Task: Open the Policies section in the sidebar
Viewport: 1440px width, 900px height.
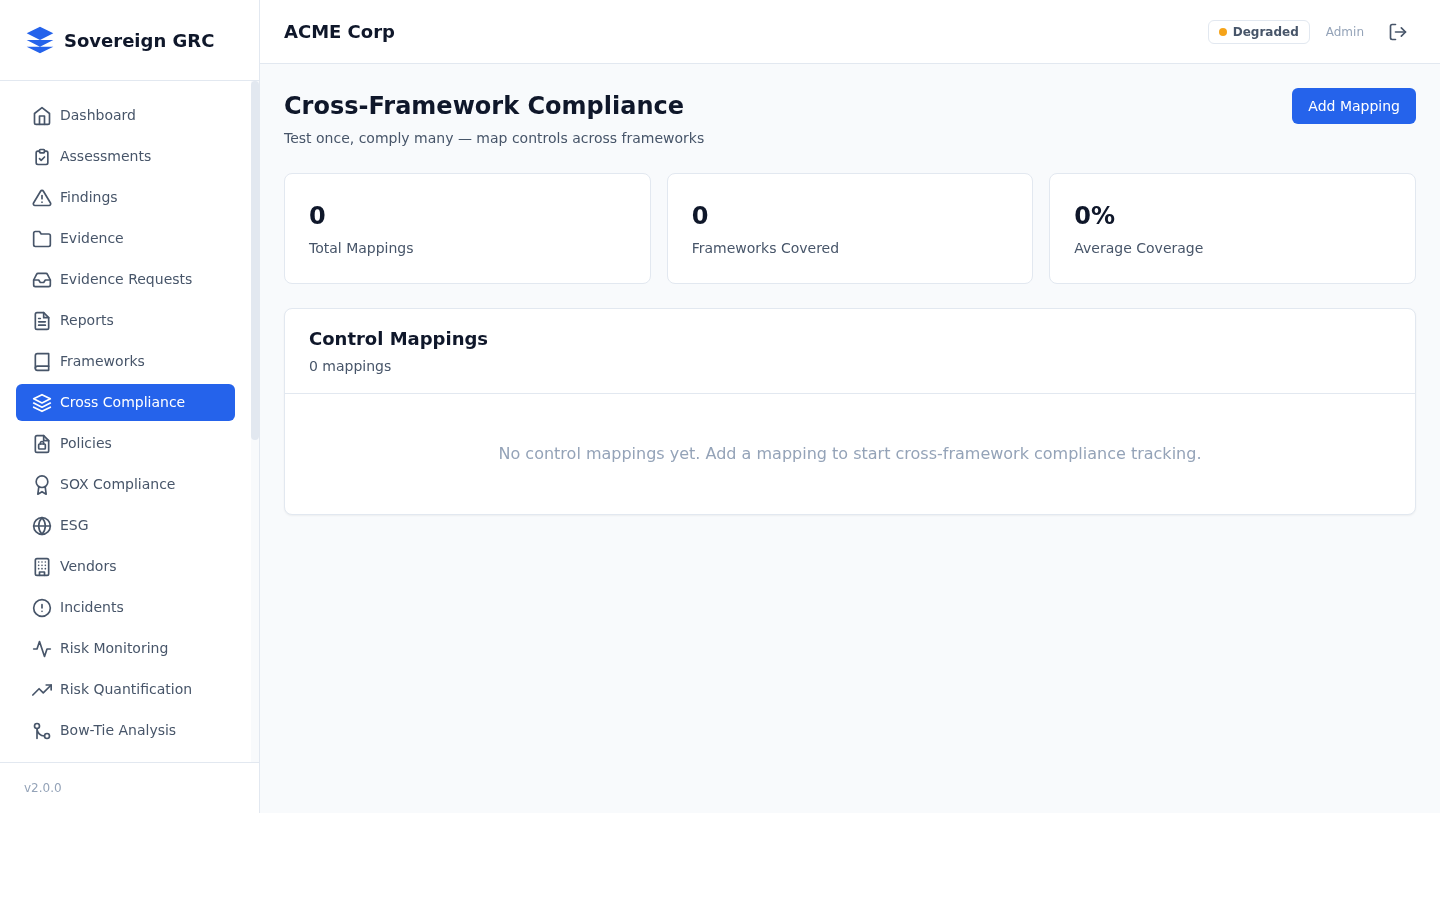Action: [x=86, y=443]
